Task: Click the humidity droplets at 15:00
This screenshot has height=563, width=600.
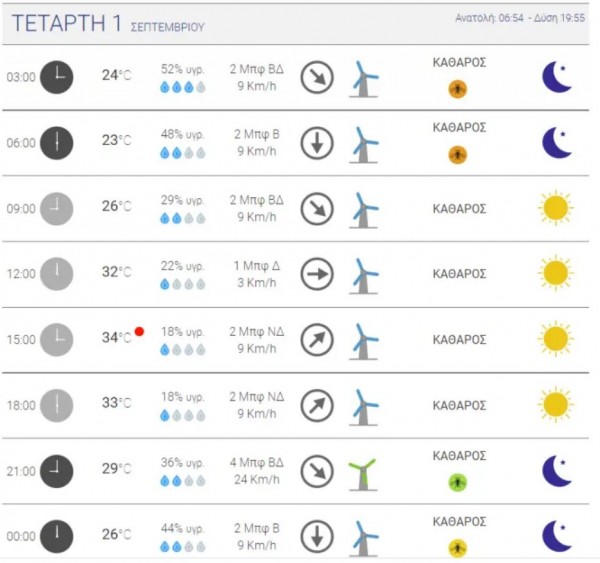Action: pos(183,350)
